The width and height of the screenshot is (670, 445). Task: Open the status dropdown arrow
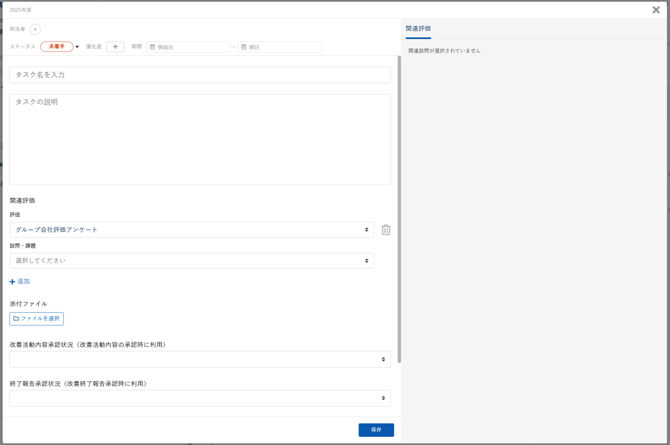77,47
